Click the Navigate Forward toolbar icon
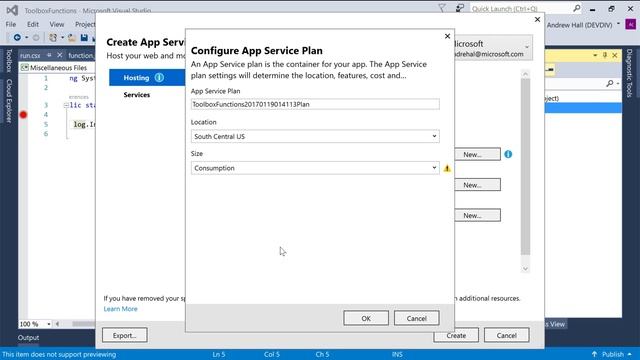Viewport: 640px width, 360px height. (36, 38)
